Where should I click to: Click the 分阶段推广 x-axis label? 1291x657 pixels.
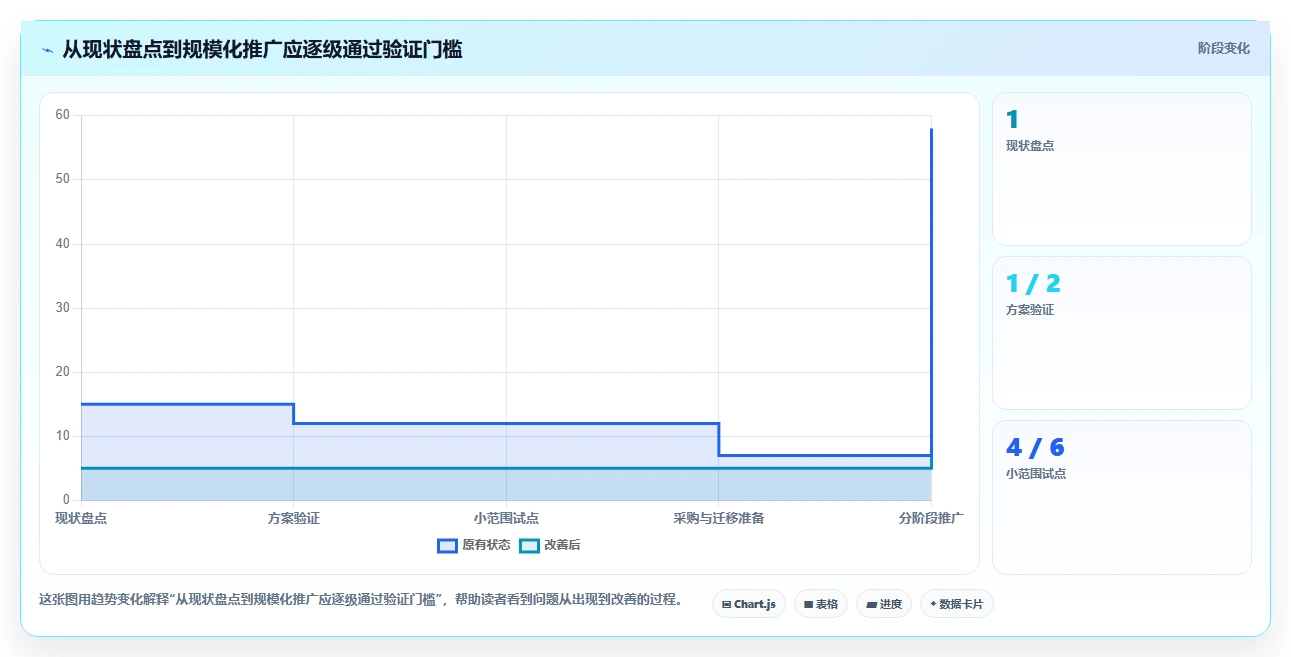931,518
